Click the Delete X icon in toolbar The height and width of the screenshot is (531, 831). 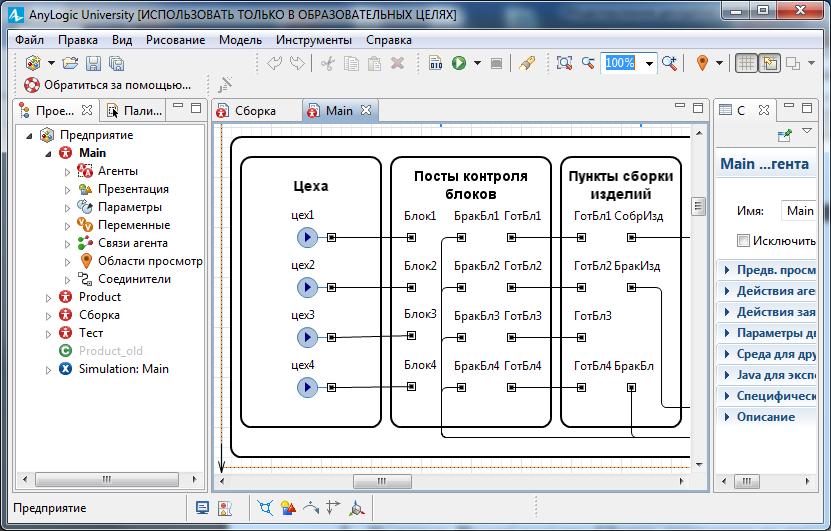coord(397,64)
